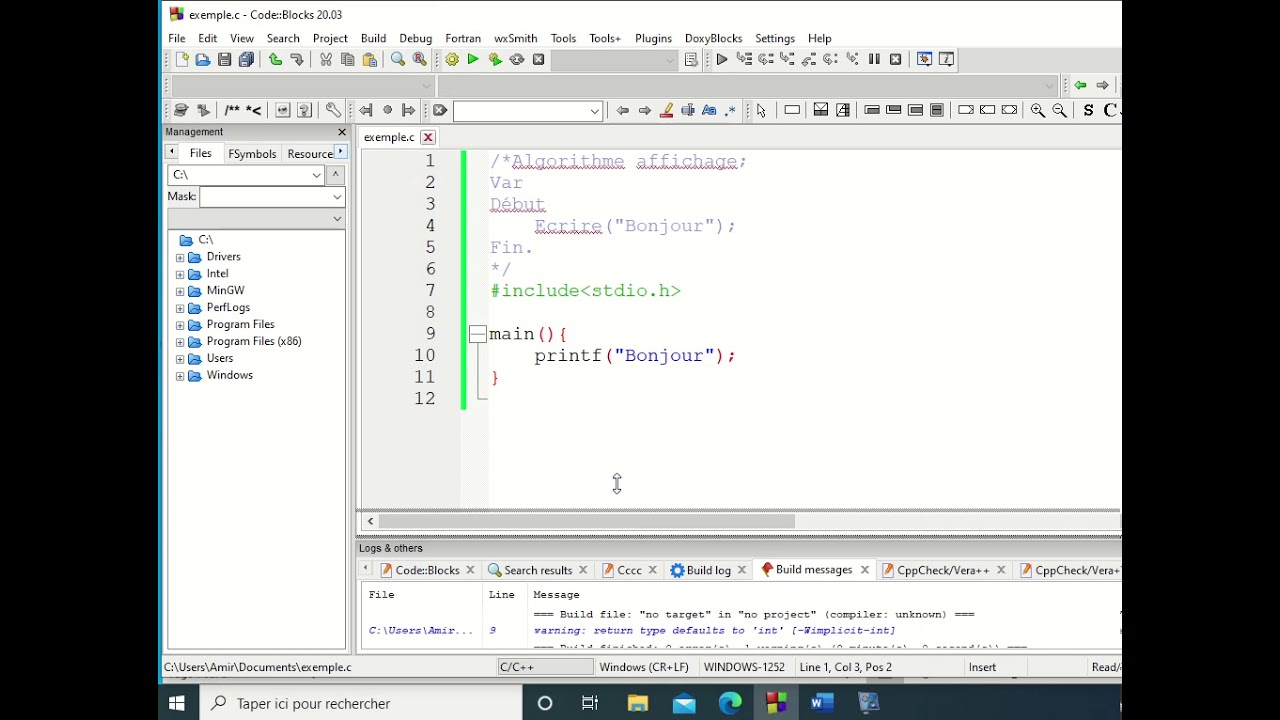Viewport: 1280px width, 720px height.
Task: Open the Windows Start menu
Action: coord(177,704)
